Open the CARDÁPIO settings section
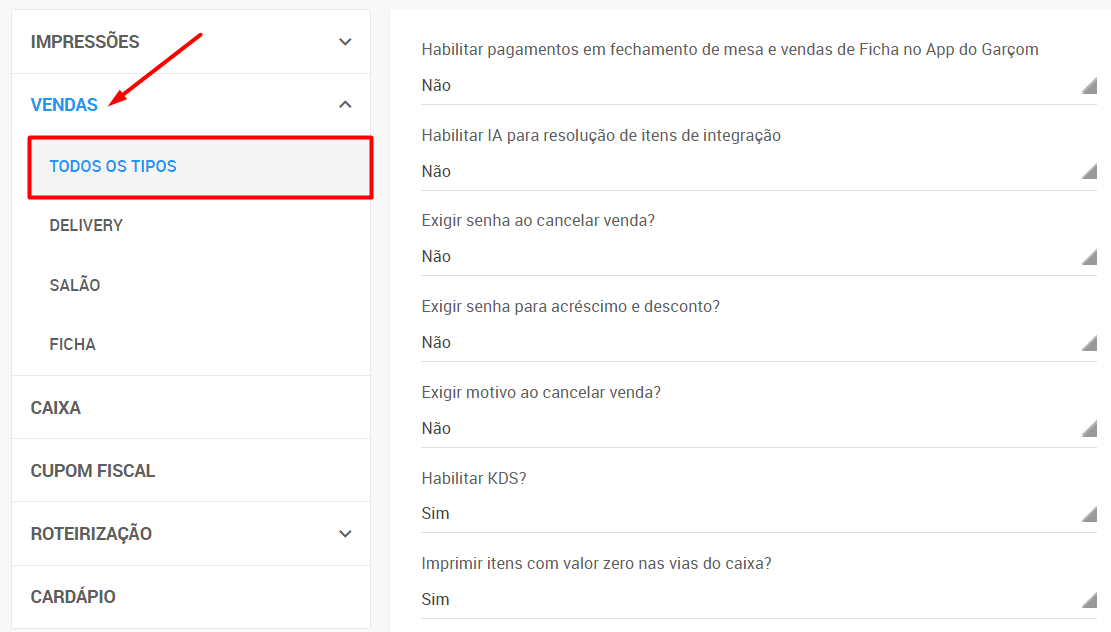Viewport: 1111px width, 632px height. tap(73, 597)
